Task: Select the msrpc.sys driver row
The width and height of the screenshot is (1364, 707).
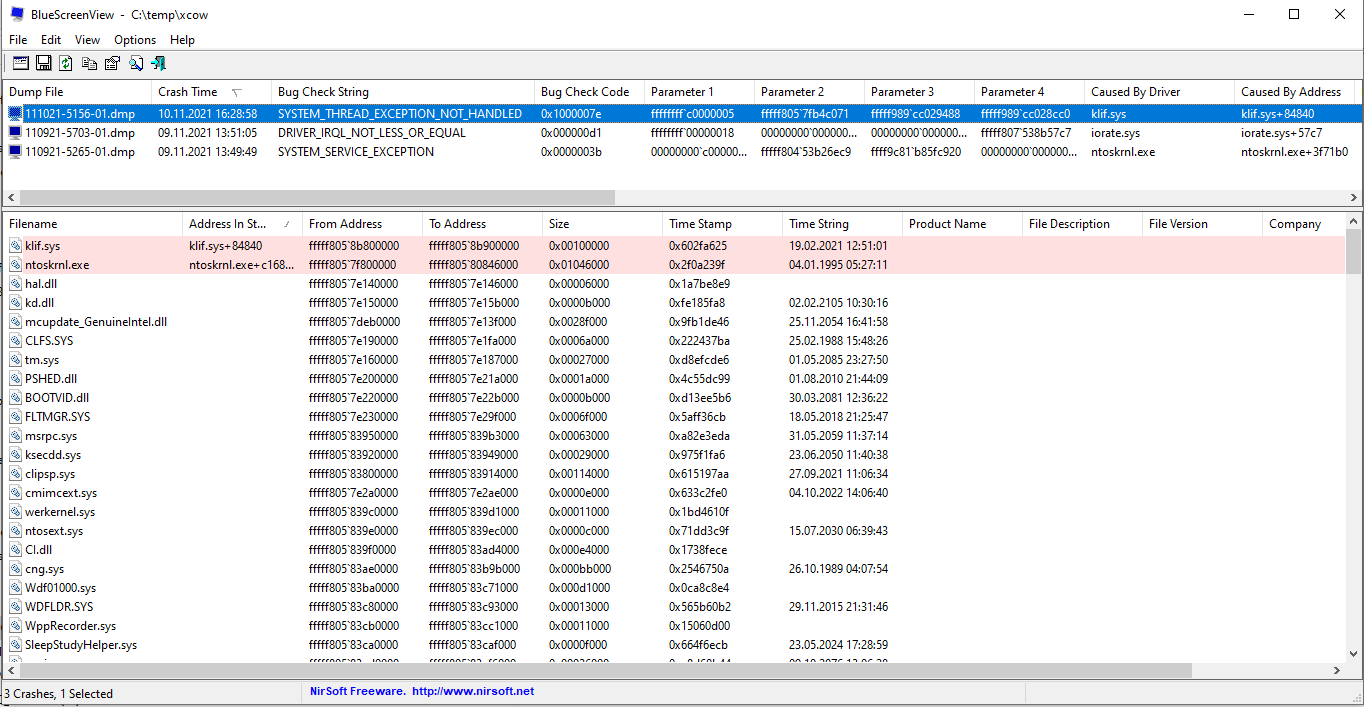Action: point(674,435)
